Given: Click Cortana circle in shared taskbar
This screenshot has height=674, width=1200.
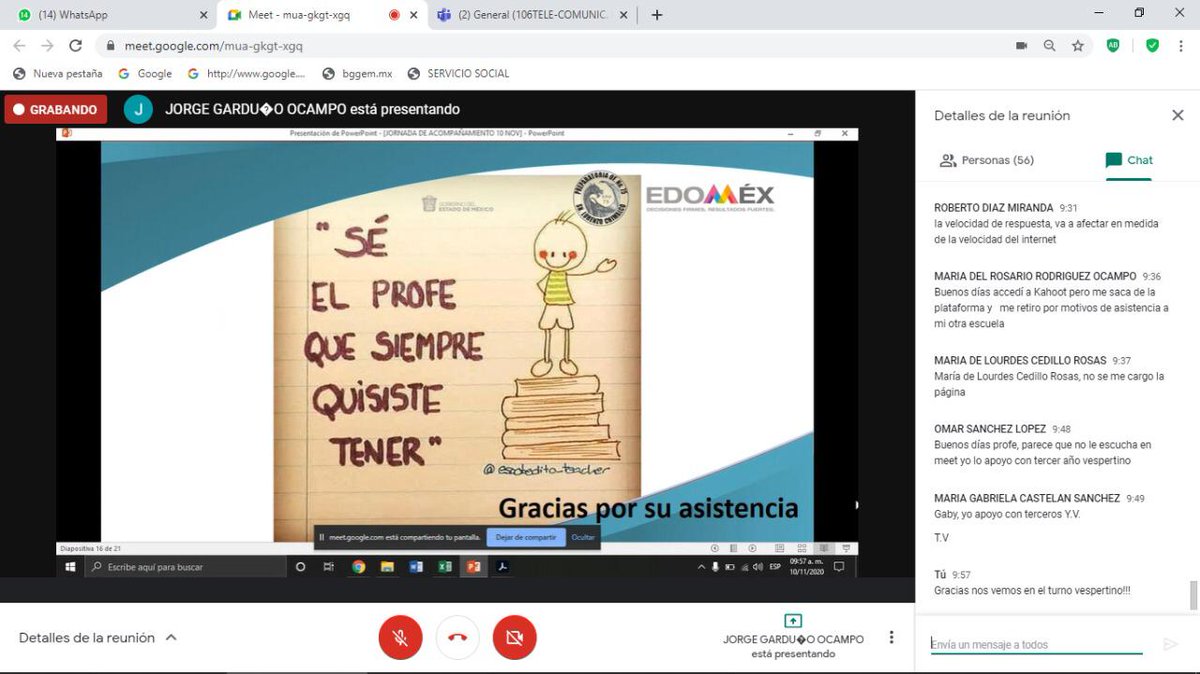Looking at the screenshot, I should (301, 566).
